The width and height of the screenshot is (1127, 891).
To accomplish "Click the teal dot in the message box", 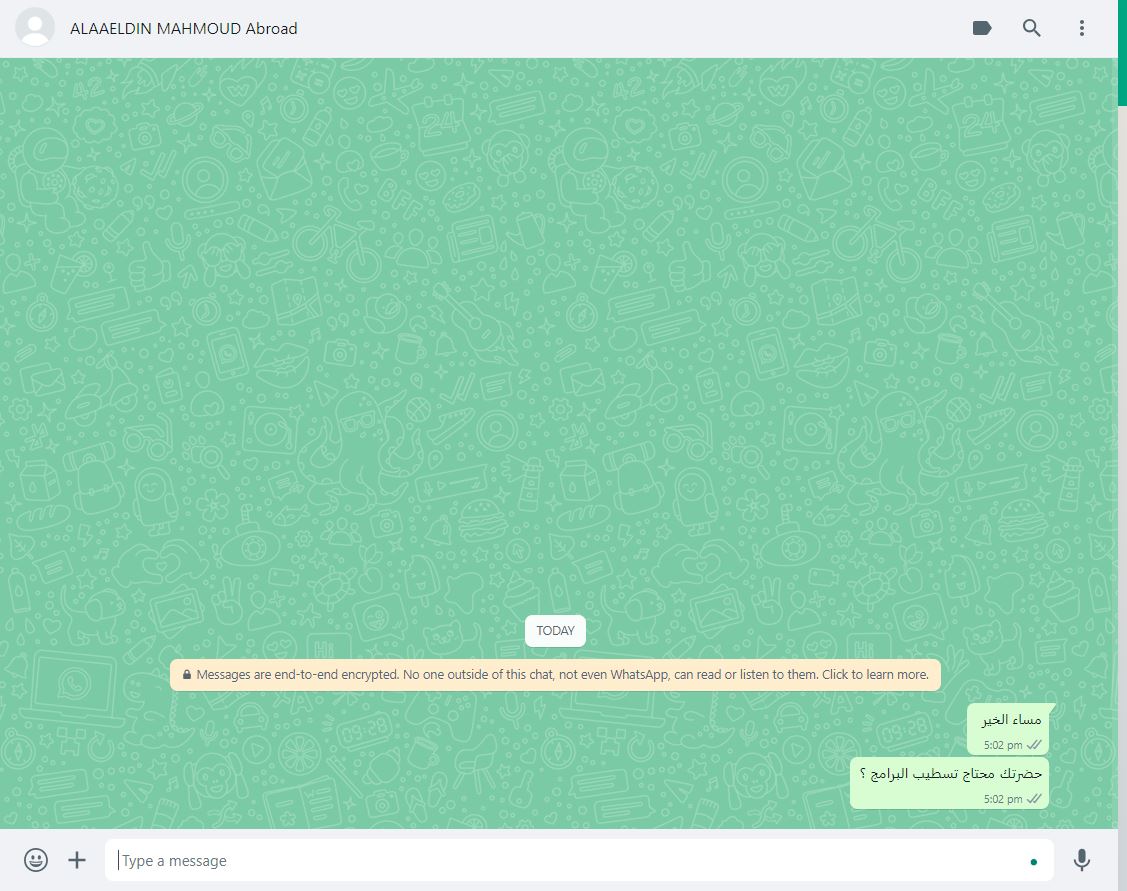I will [x=1034, y=862].
